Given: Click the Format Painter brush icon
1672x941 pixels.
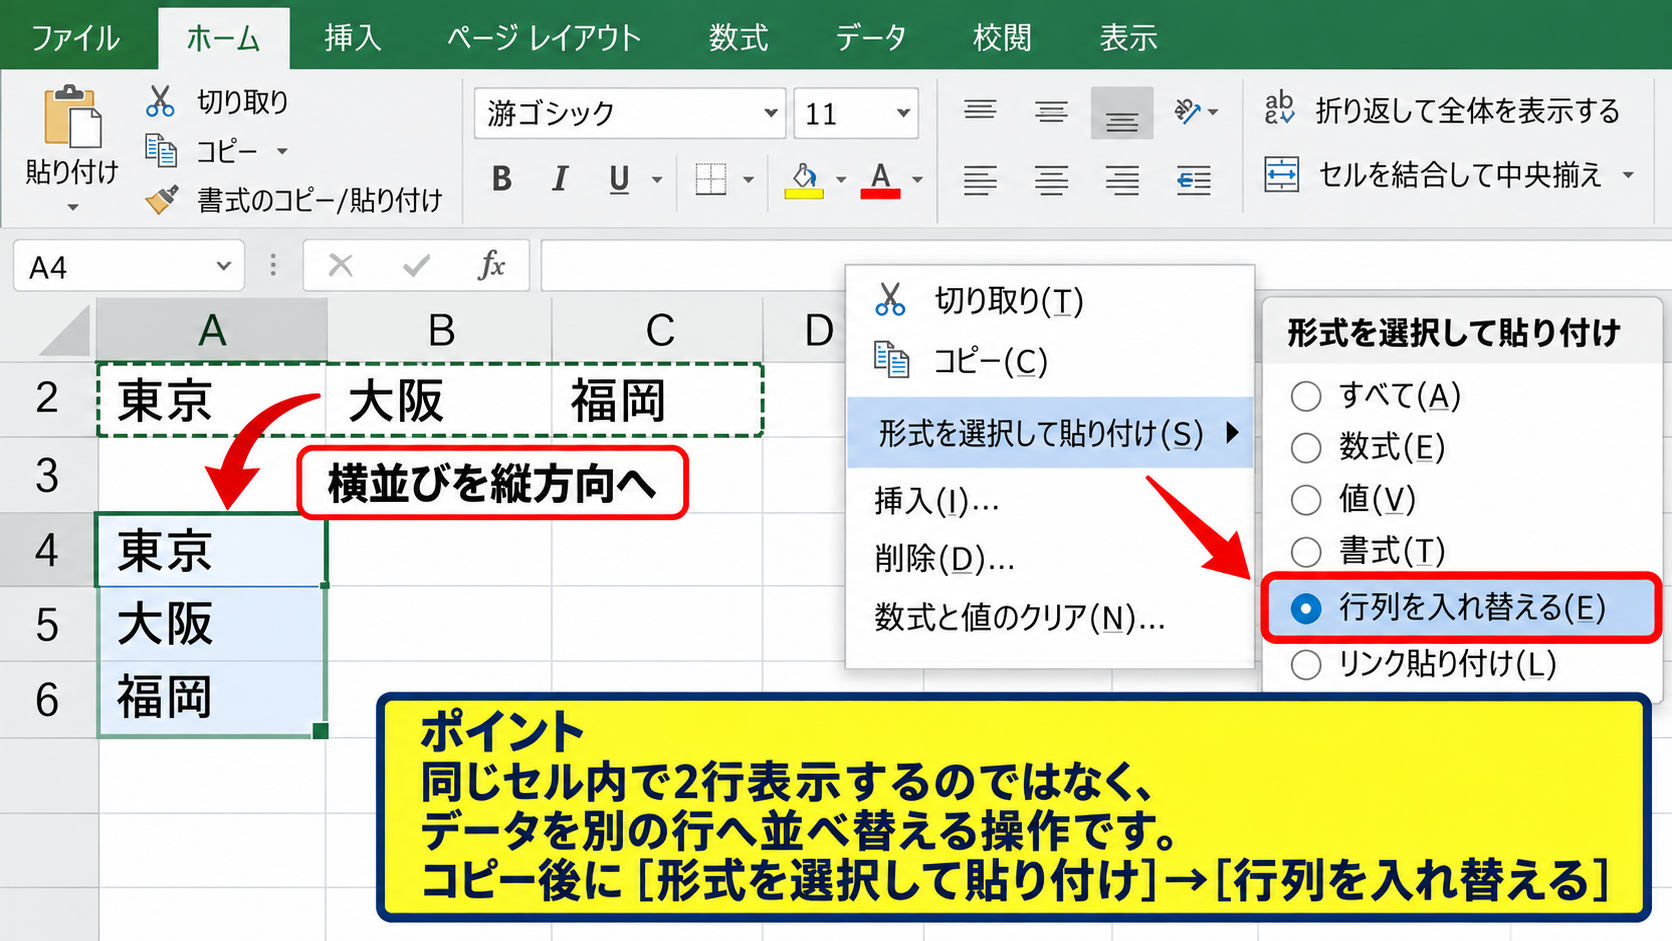Looking at the screenshot, I should tap(162, 200).
